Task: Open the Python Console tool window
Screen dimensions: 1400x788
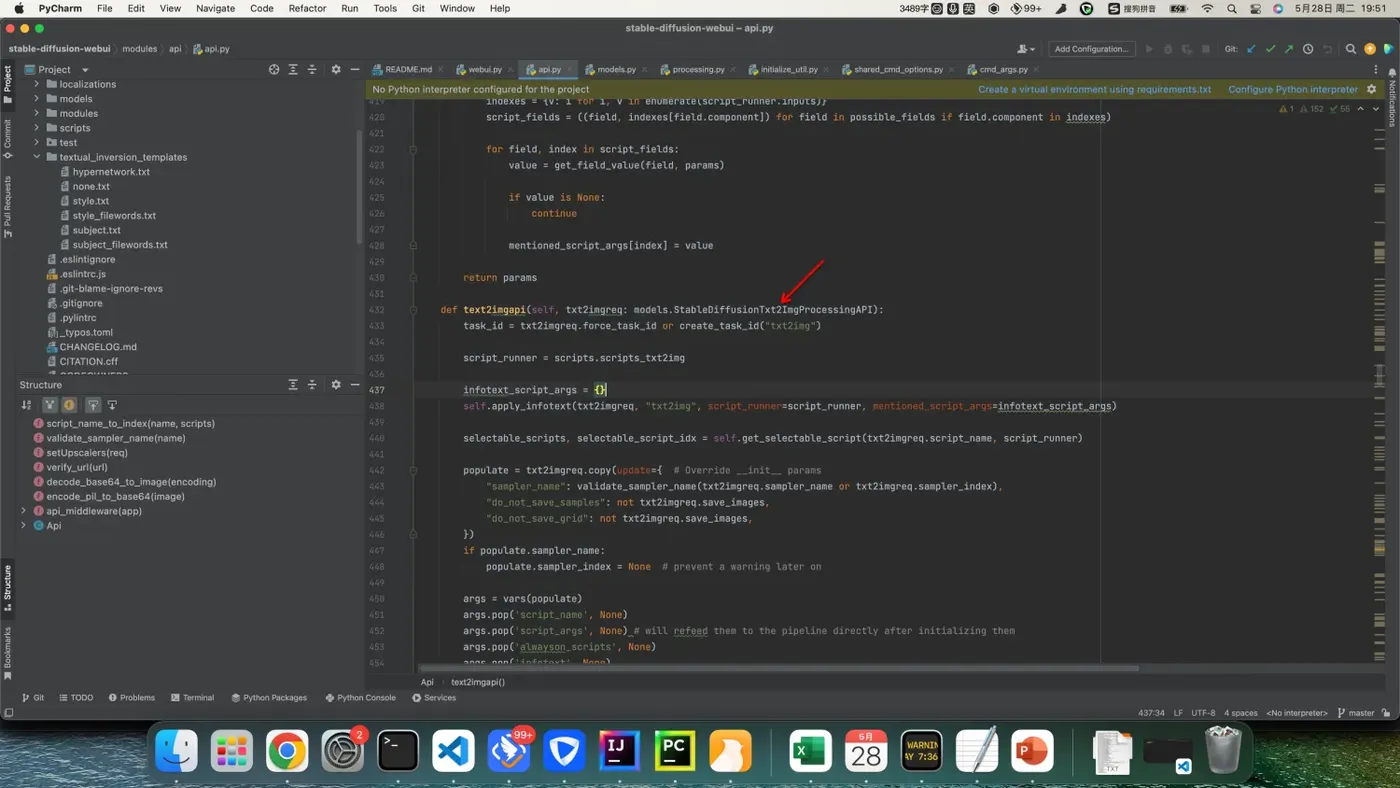Action: tap(360, 698)
